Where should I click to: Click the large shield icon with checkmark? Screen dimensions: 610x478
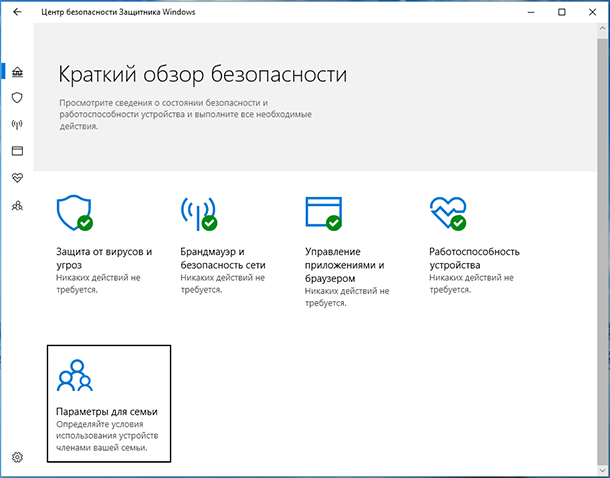pos(75,213)
